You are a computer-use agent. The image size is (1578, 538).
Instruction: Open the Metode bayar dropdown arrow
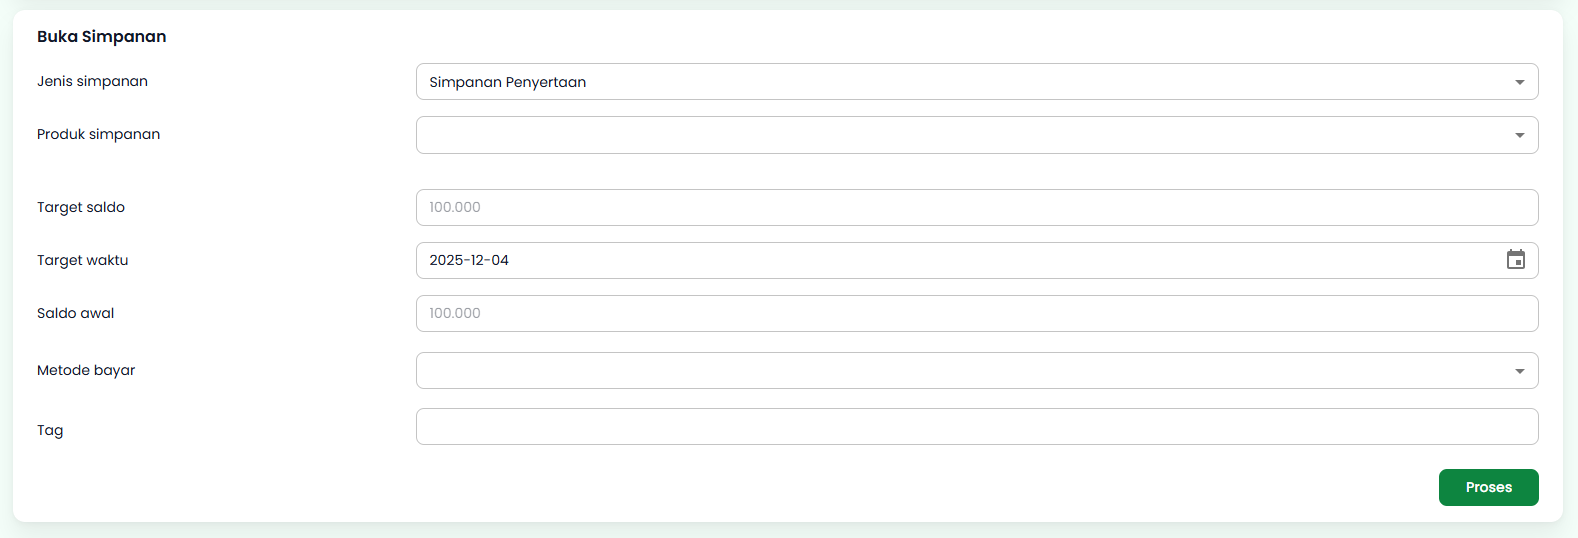coord(1519,371)
